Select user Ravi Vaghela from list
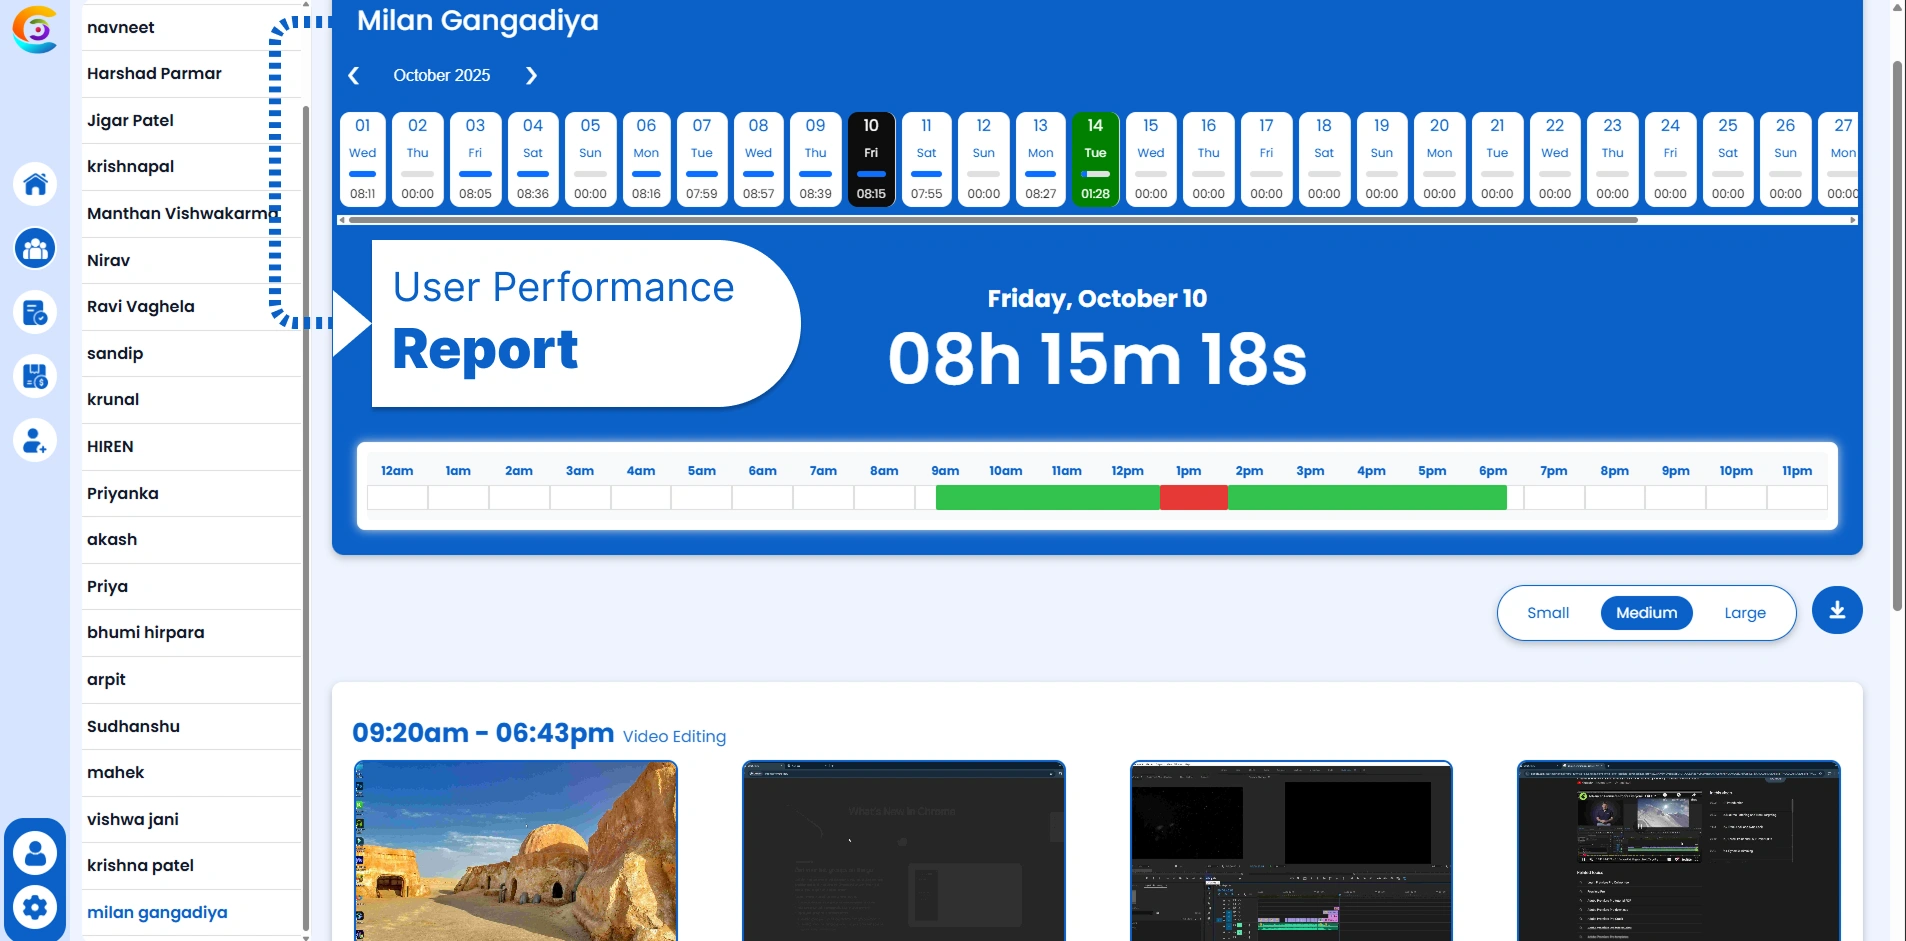 pyautogui.click(x=141, y=307)
